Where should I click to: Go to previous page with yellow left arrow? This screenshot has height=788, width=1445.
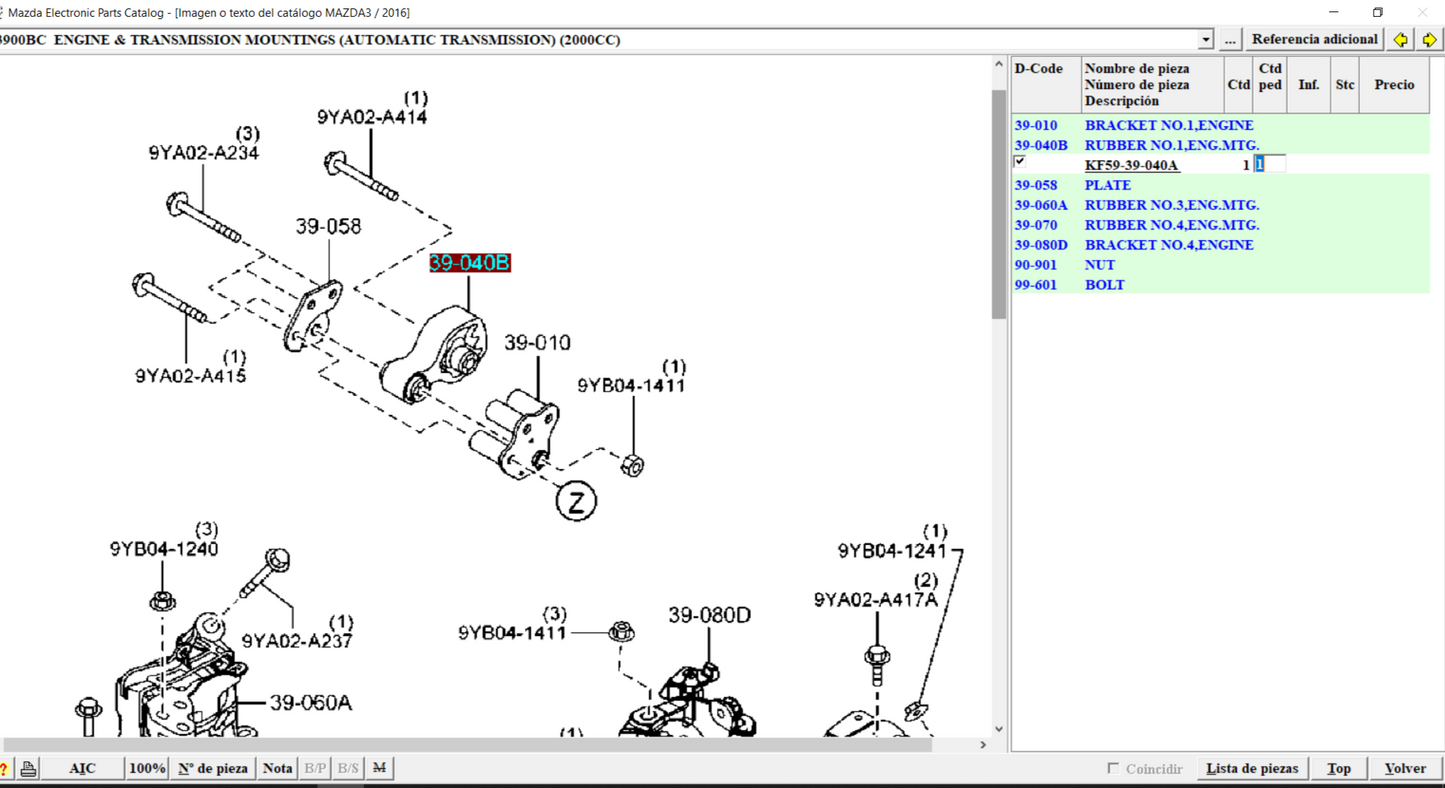coord(1401,40)
